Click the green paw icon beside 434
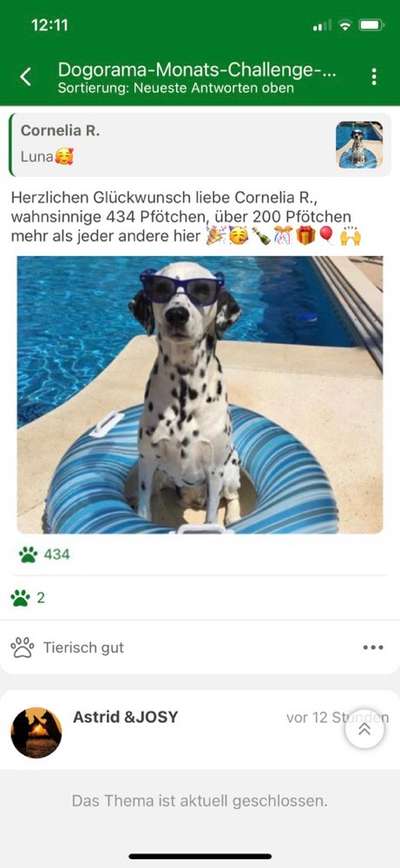Screen dimensions: 400x868 pyautogui.click(x=28, y=554)
